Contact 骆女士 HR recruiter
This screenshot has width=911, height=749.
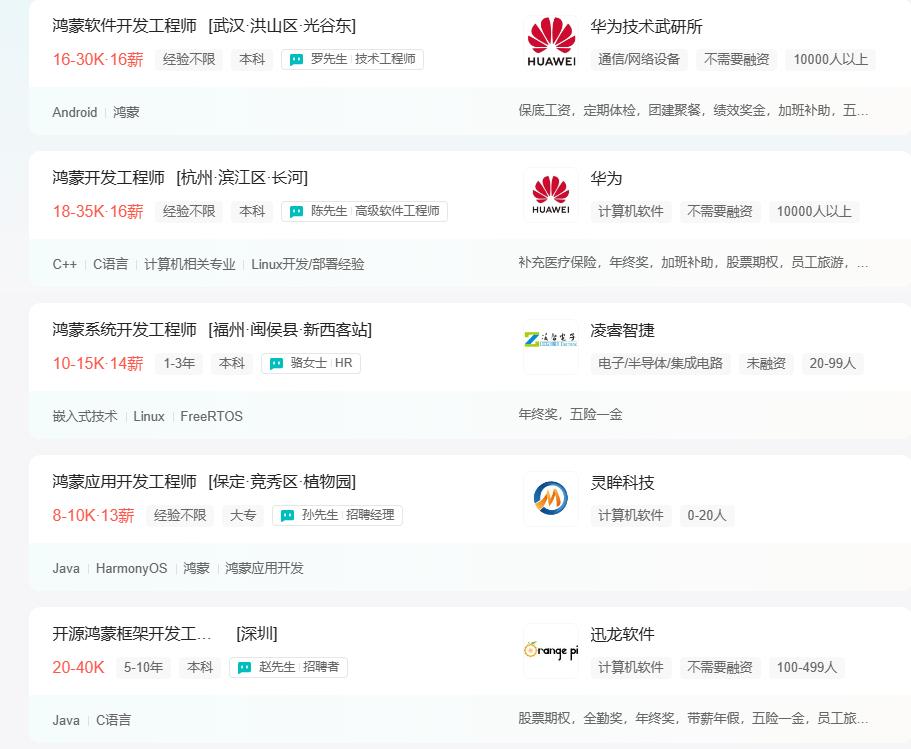(x=311, y=363)
